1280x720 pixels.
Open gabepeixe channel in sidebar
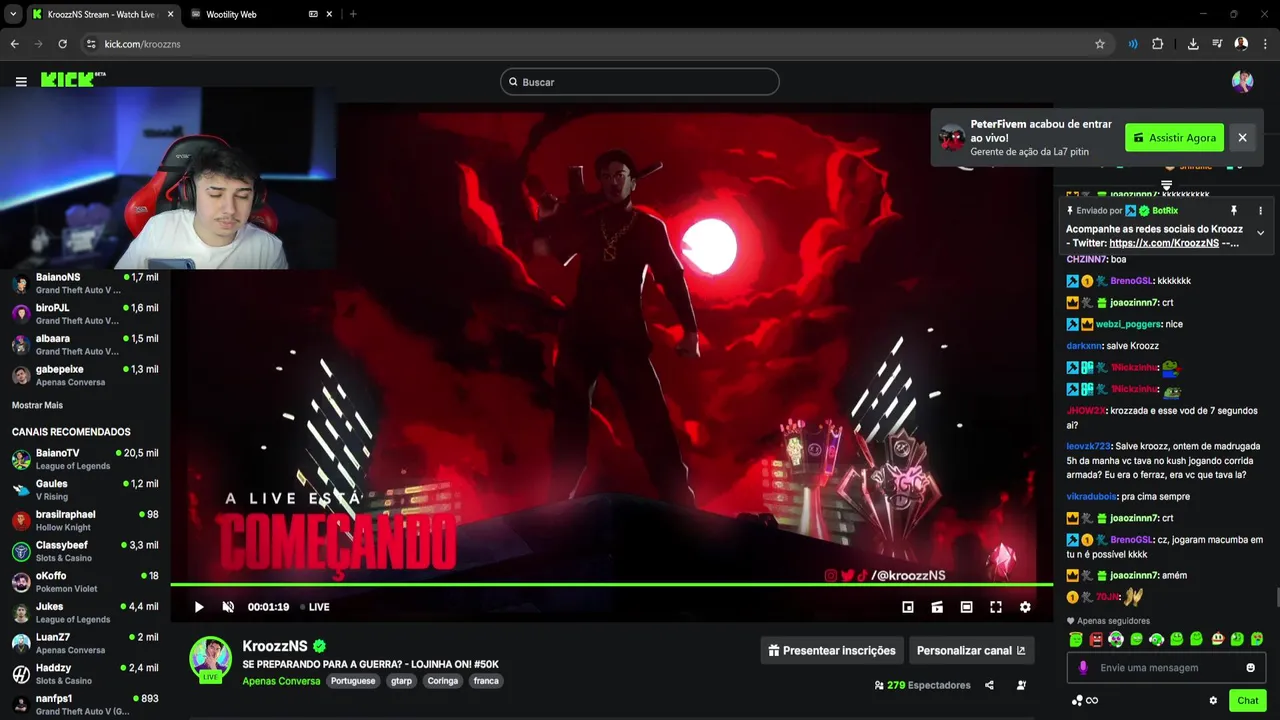click(x=85, y=375)
